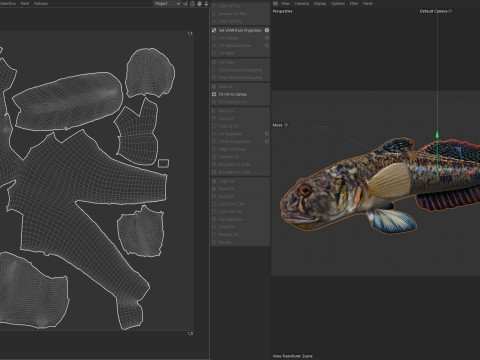Open UV Straighten gear options
Screen dimensions: 480x360
267,134
